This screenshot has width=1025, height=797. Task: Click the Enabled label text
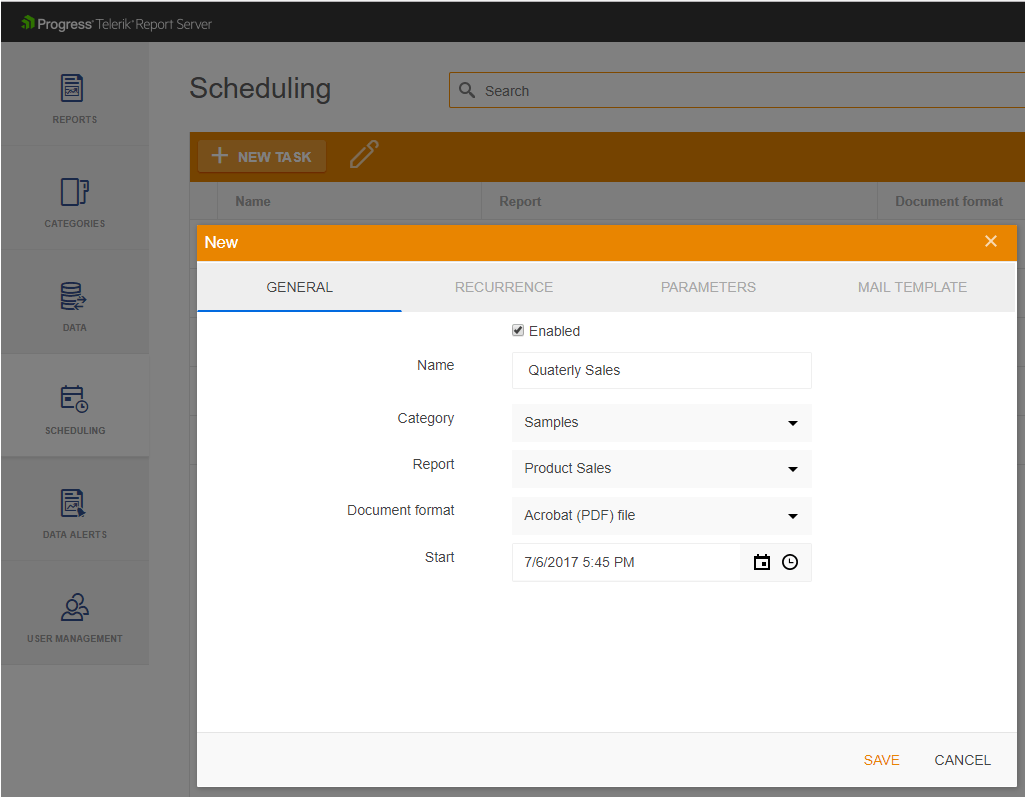[x=554, y=331]
